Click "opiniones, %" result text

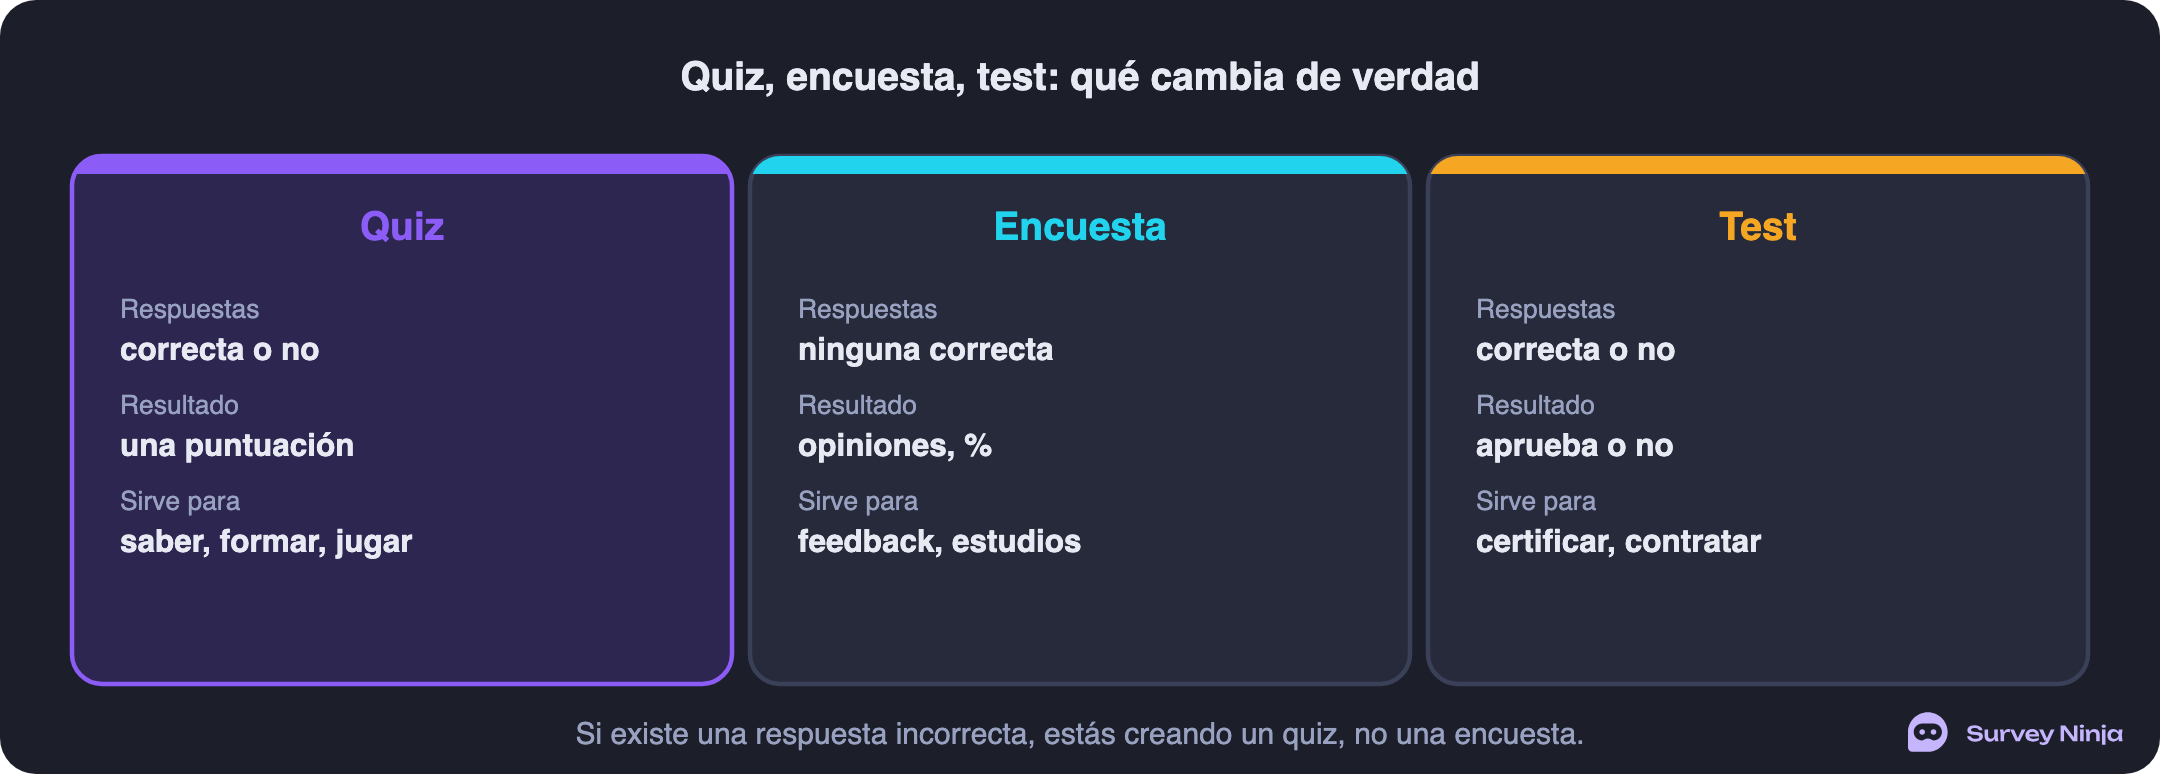pyautogui.click(x=895, y=445)
